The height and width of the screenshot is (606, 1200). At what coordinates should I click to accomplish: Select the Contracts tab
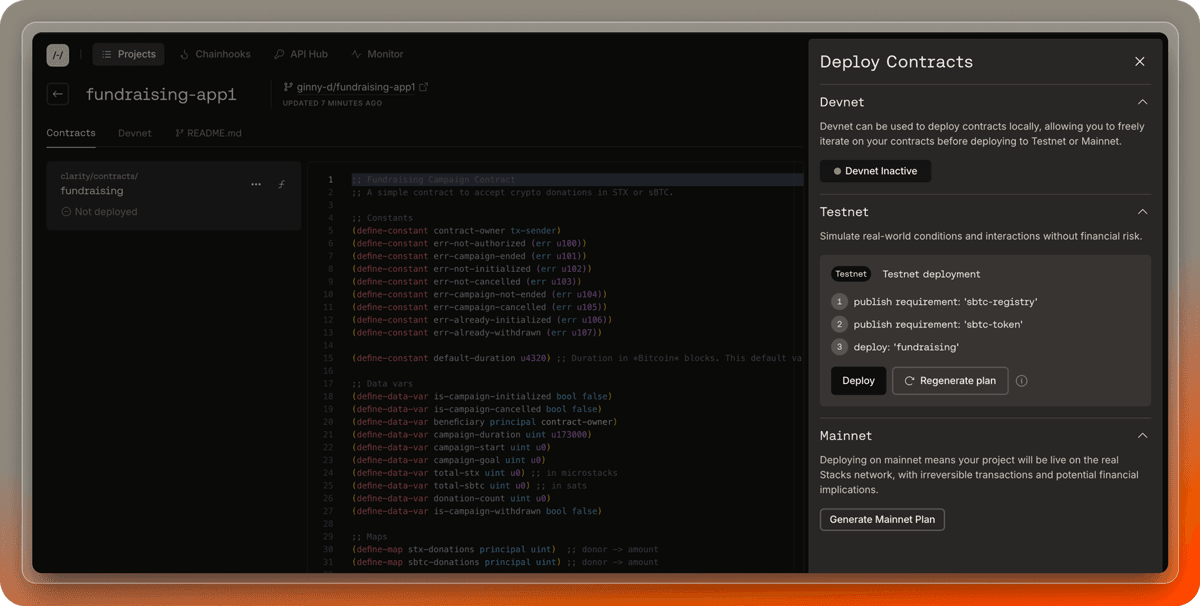coord(71,133)
